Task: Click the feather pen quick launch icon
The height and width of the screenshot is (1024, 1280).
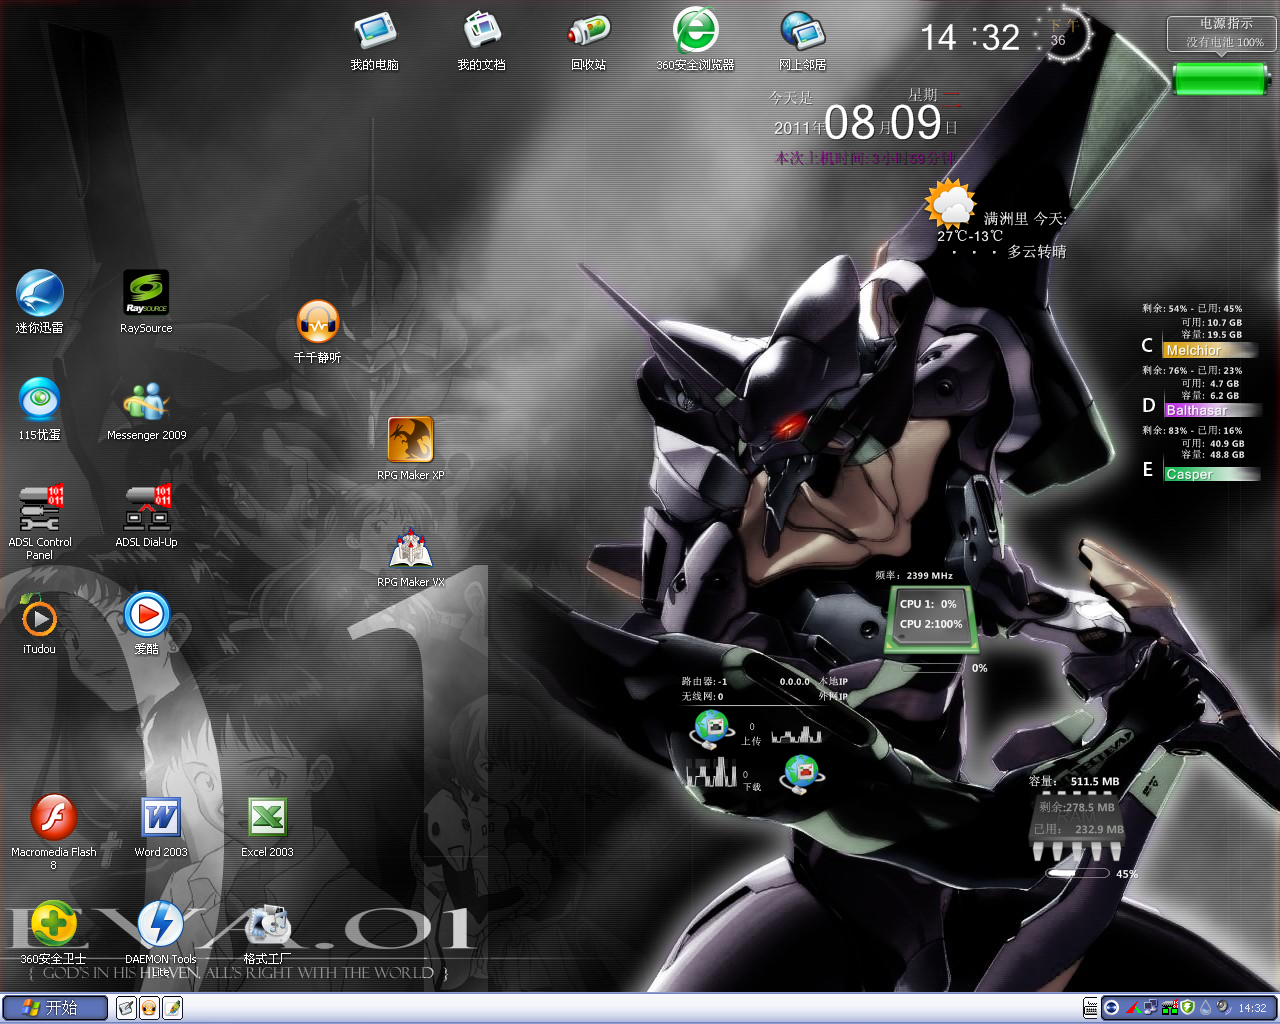Action: [172, 1008]
